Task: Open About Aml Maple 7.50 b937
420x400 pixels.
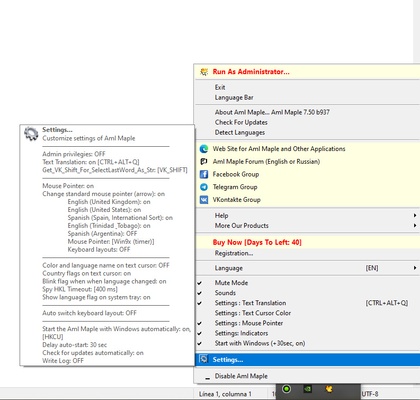Action: 272,112
